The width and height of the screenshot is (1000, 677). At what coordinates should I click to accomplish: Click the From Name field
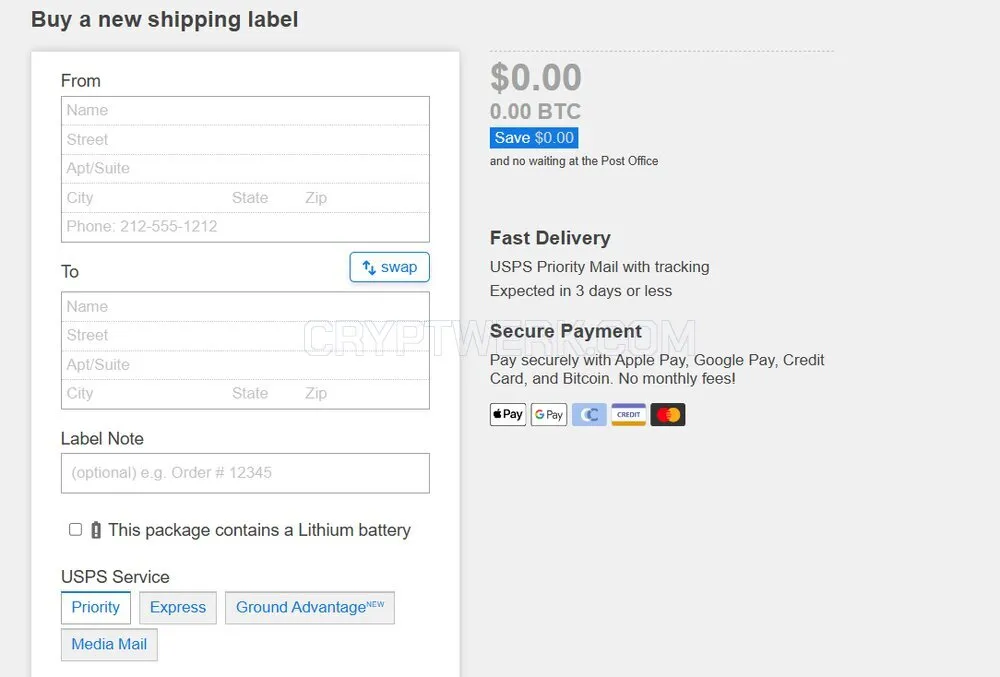(x=246, y=110)
